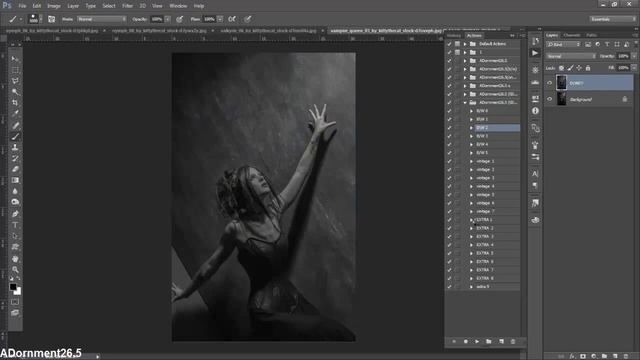Select the History Brush tool
Viewport: 640px width, 360px height.
pos(15,158)
